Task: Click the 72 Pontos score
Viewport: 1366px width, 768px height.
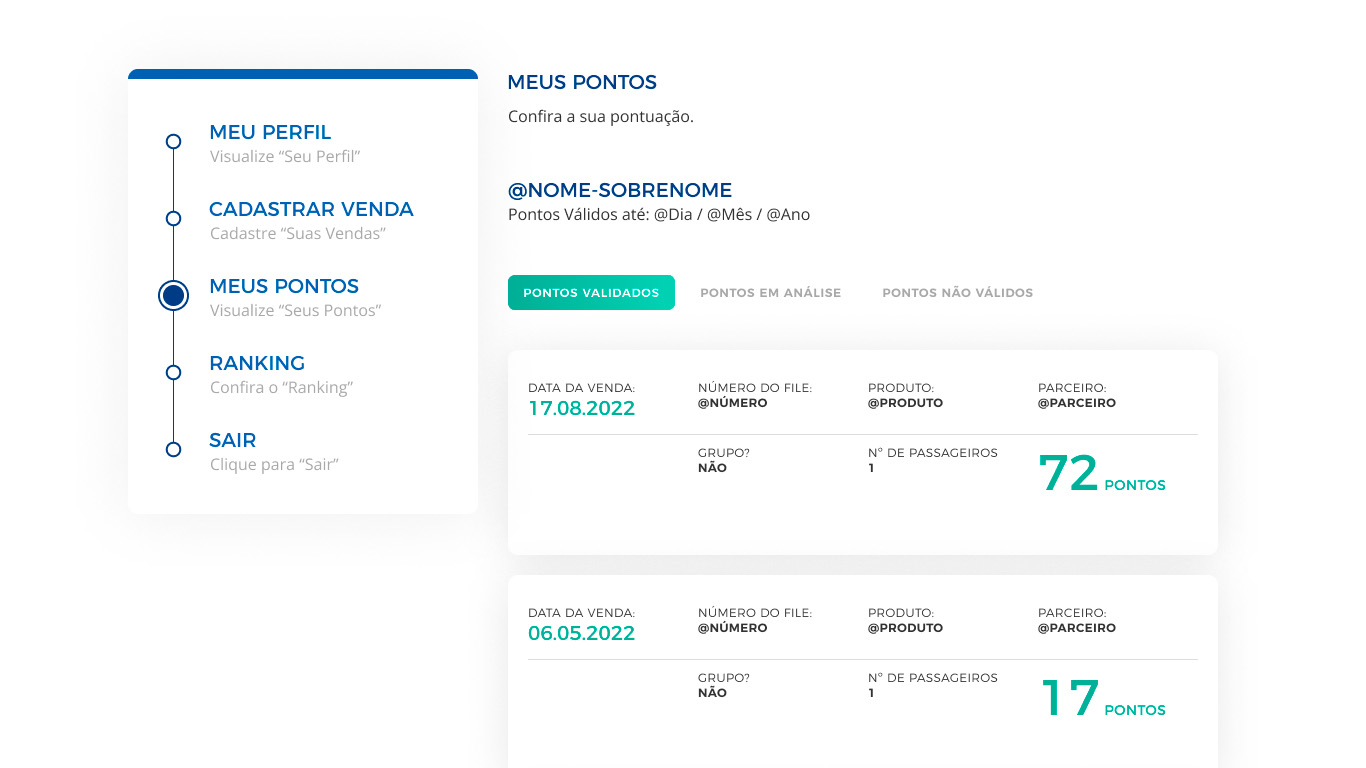Action: coord(1101,475)
